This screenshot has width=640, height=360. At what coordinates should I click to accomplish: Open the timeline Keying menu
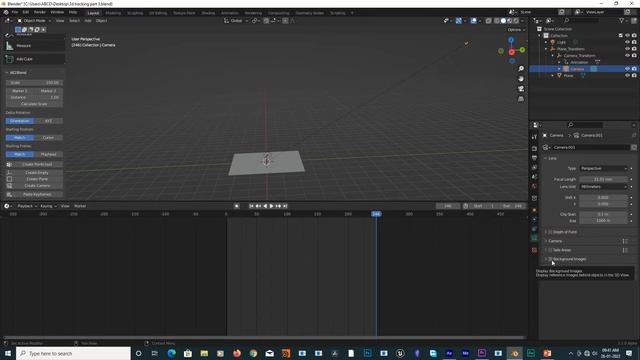point(48,206)
